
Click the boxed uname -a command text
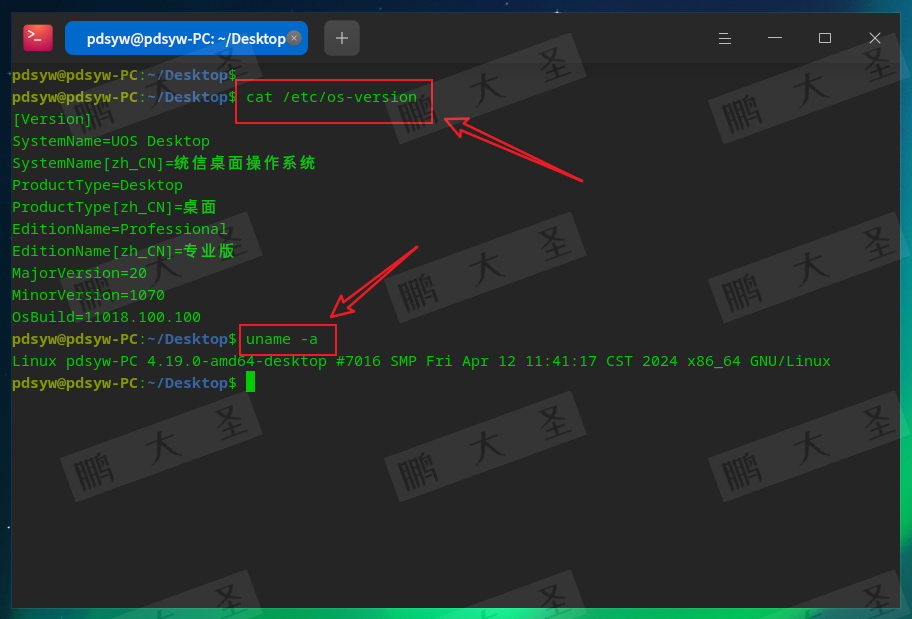(x=286, y=338)
